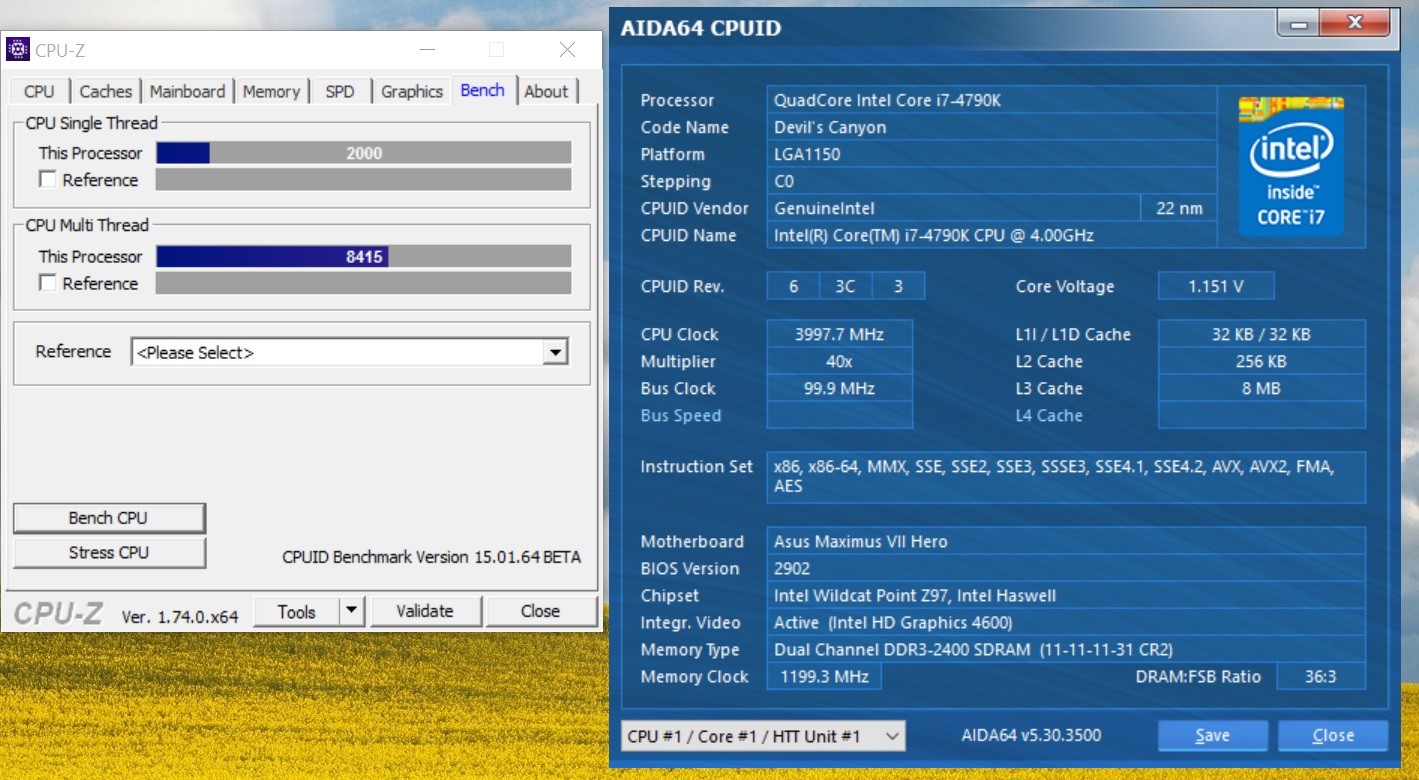This screenshot has height=780, width=1419.
Task: Click the Motherboard value Asus Maximus VII Hero
Action: click(x=1066, y=541)
